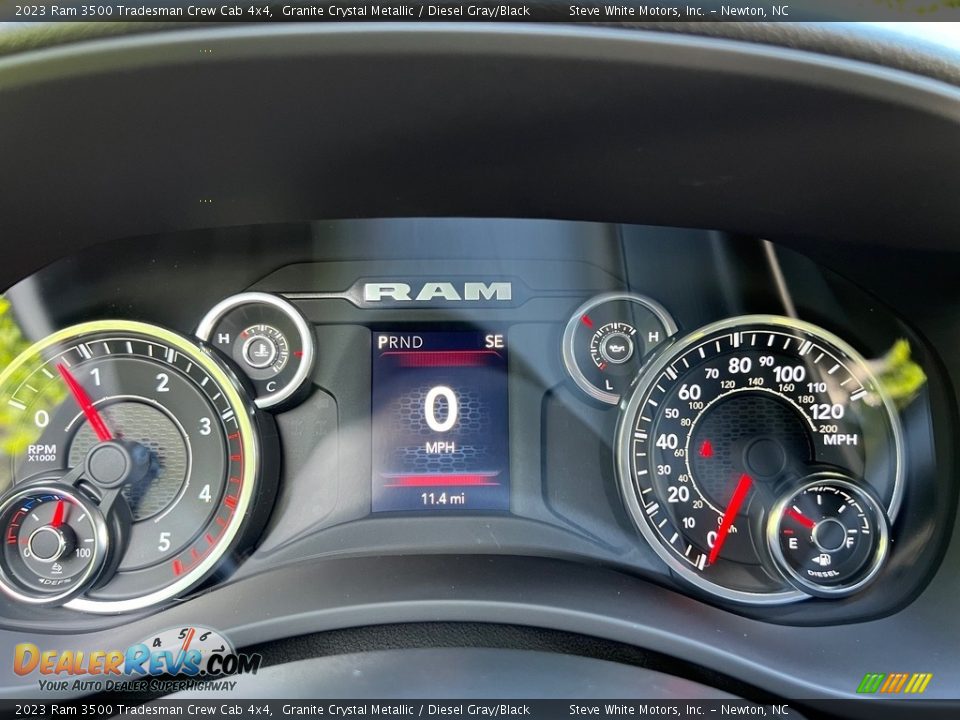Tap the 100 mark on the speedometer
960x720 pixels.
coord(789,373)
